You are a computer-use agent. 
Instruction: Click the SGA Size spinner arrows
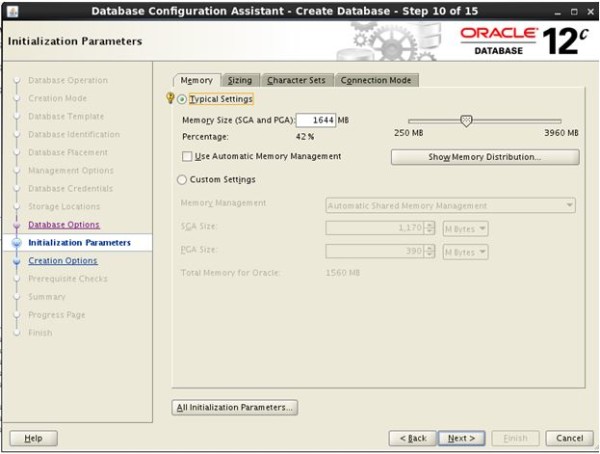click(x=430, y=228)
